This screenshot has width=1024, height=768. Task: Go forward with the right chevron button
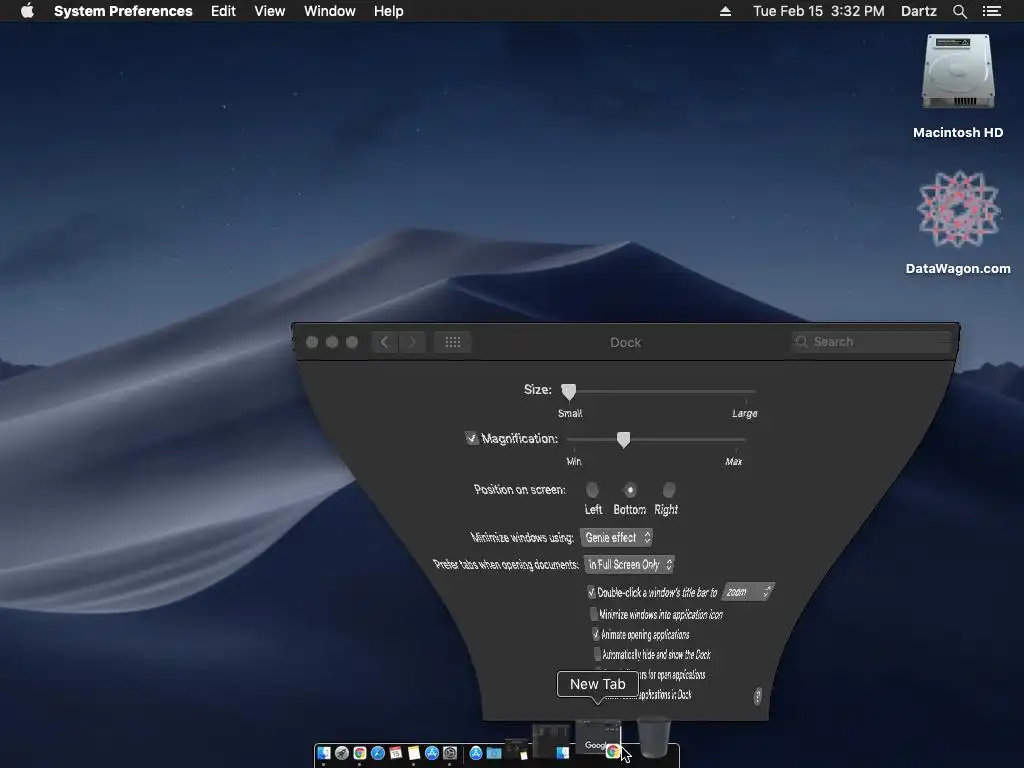tap(412, 342)
